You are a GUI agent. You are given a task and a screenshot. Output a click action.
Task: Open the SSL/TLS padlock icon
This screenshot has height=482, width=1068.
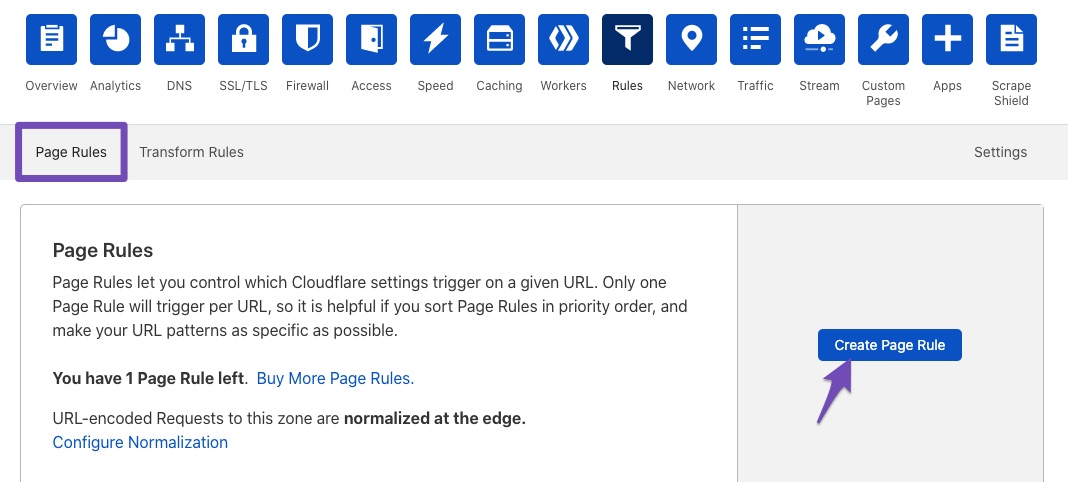pyautogui.click(x=243, y=39)
